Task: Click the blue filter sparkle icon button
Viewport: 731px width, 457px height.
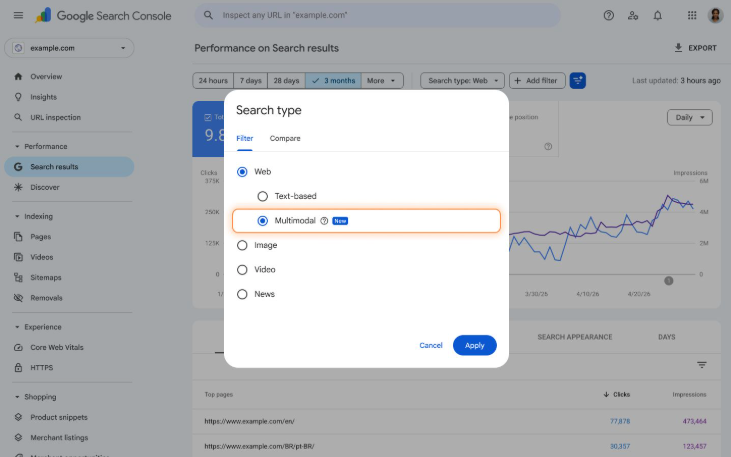Action: click(578, 81)
